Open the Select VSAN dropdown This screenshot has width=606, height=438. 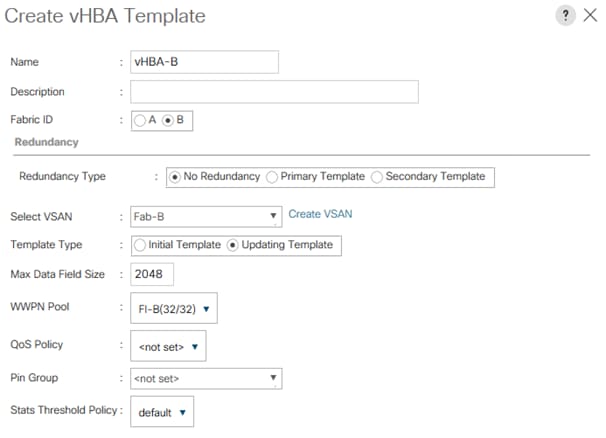tap(206, 216)
